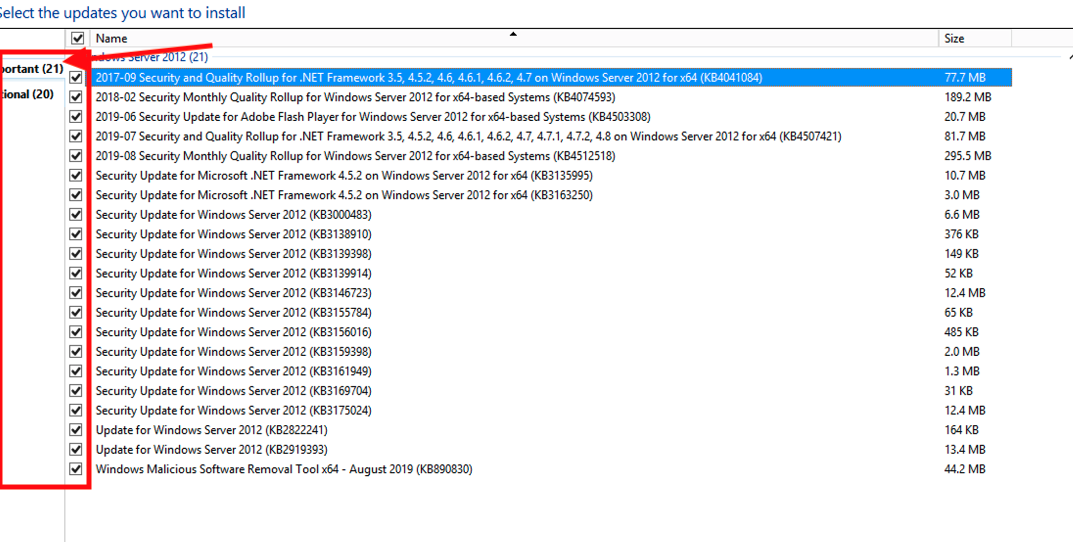This screenshot has height=542, width=1073.
Task: Uncheck the 2019-08 rollup KB4512518 checkbox
Action: pos(76,156)
